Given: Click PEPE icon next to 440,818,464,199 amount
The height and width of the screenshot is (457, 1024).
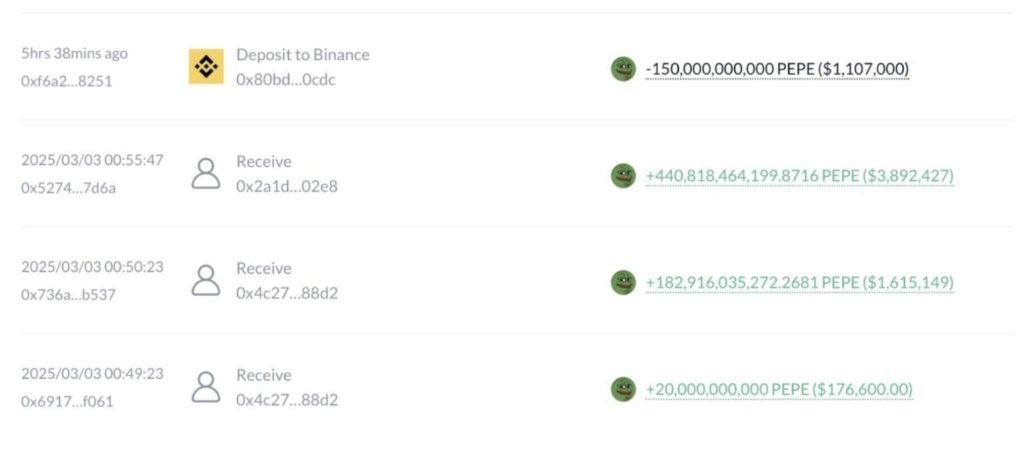Looking at the screenshot, I should click(623, 176).
